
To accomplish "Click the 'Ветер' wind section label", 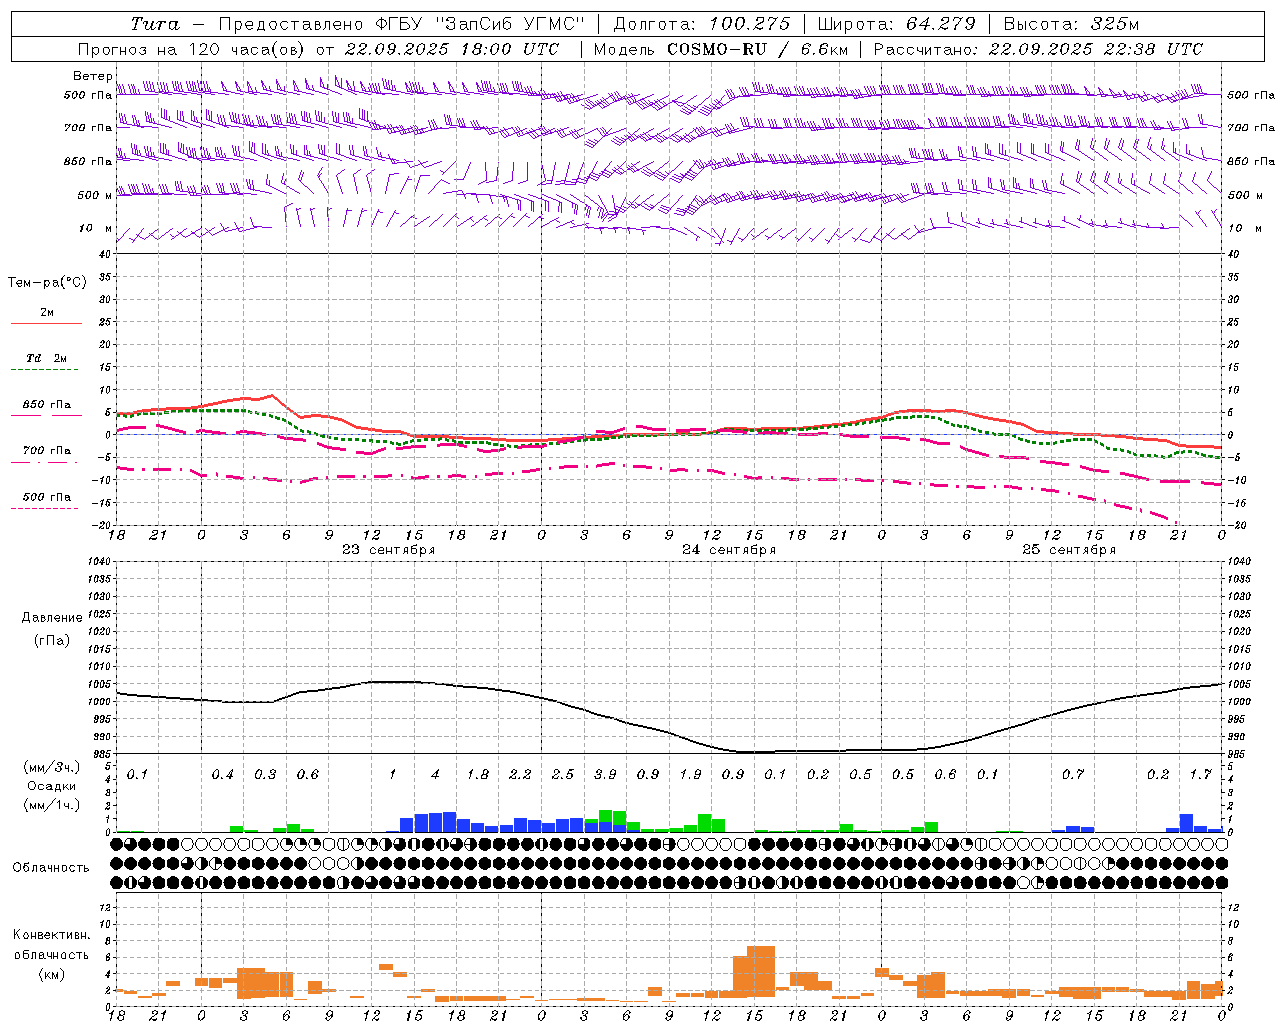I will coord(93,76).
